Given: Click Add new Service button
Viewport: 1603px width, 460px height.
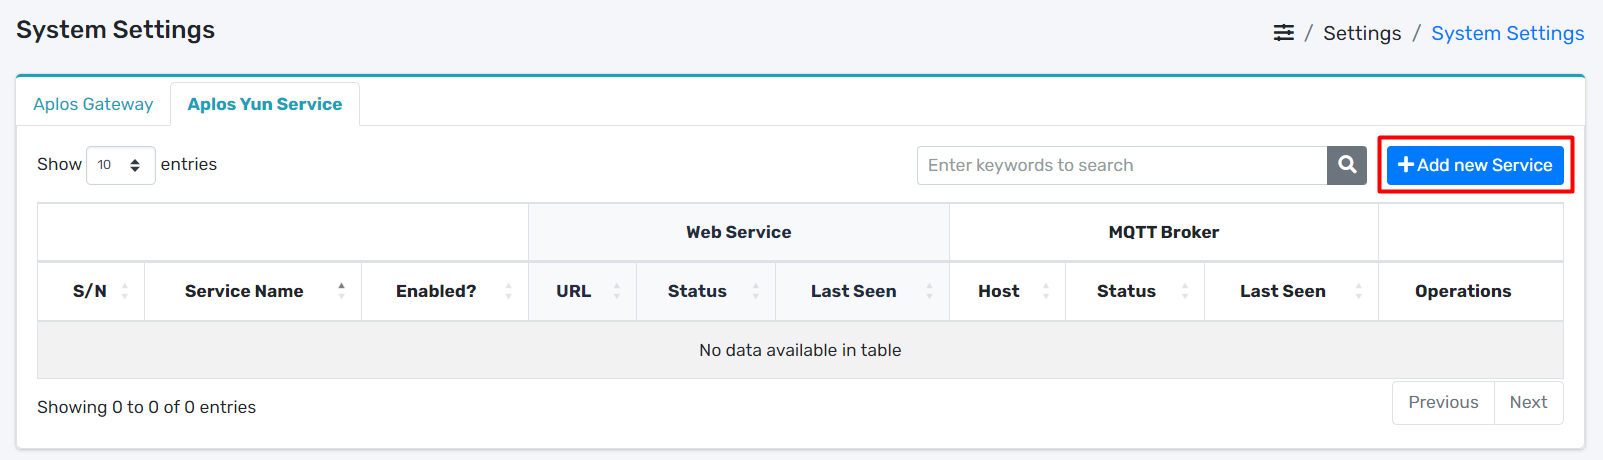Looking at the screenshot, I should pos(1474,165).
